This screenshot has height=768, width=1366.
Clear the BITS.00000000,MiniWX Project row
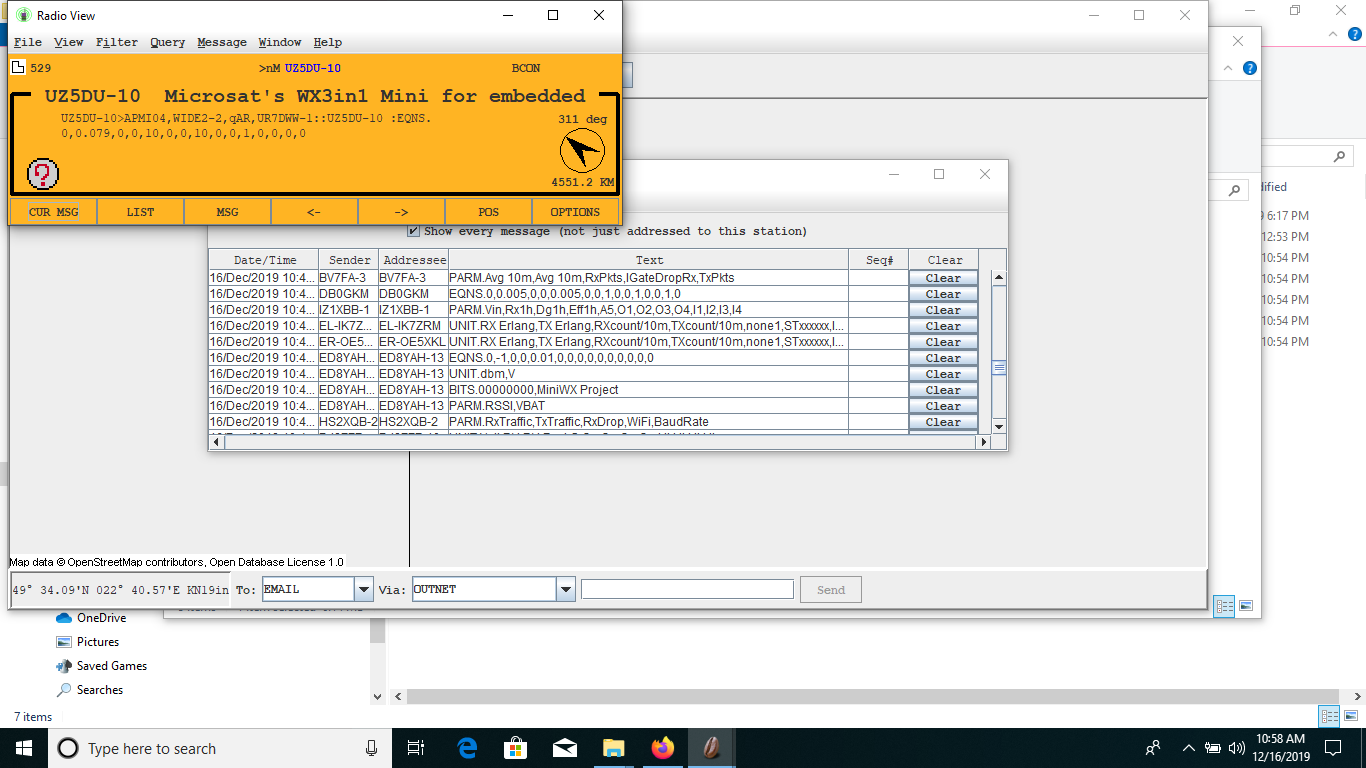click(x=943, y=390)
